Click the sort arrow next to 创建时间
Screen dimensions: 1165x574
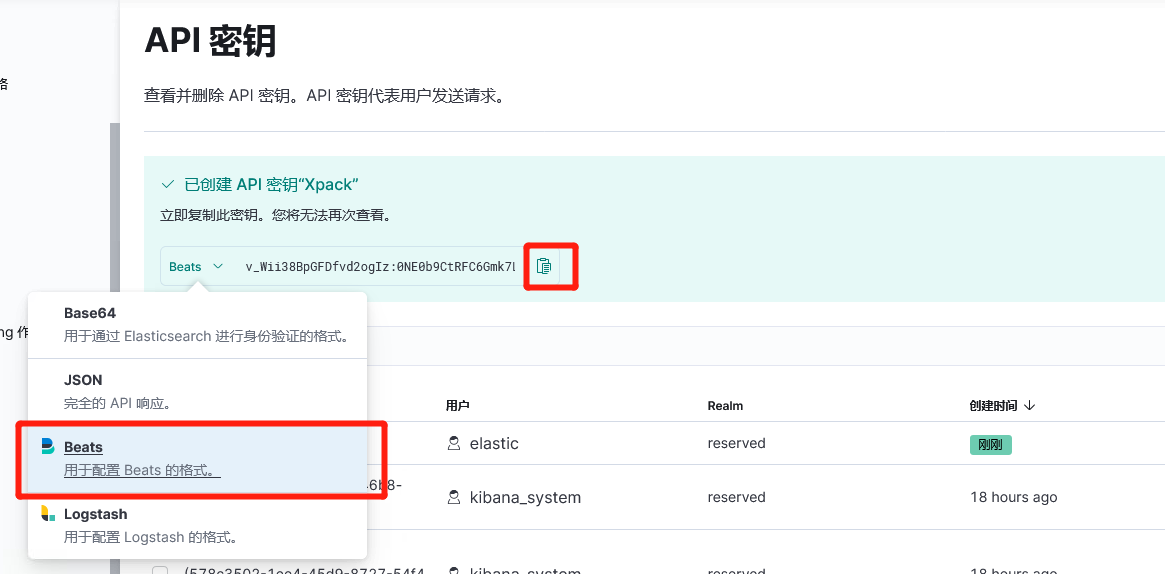(x=1029, y=405)
